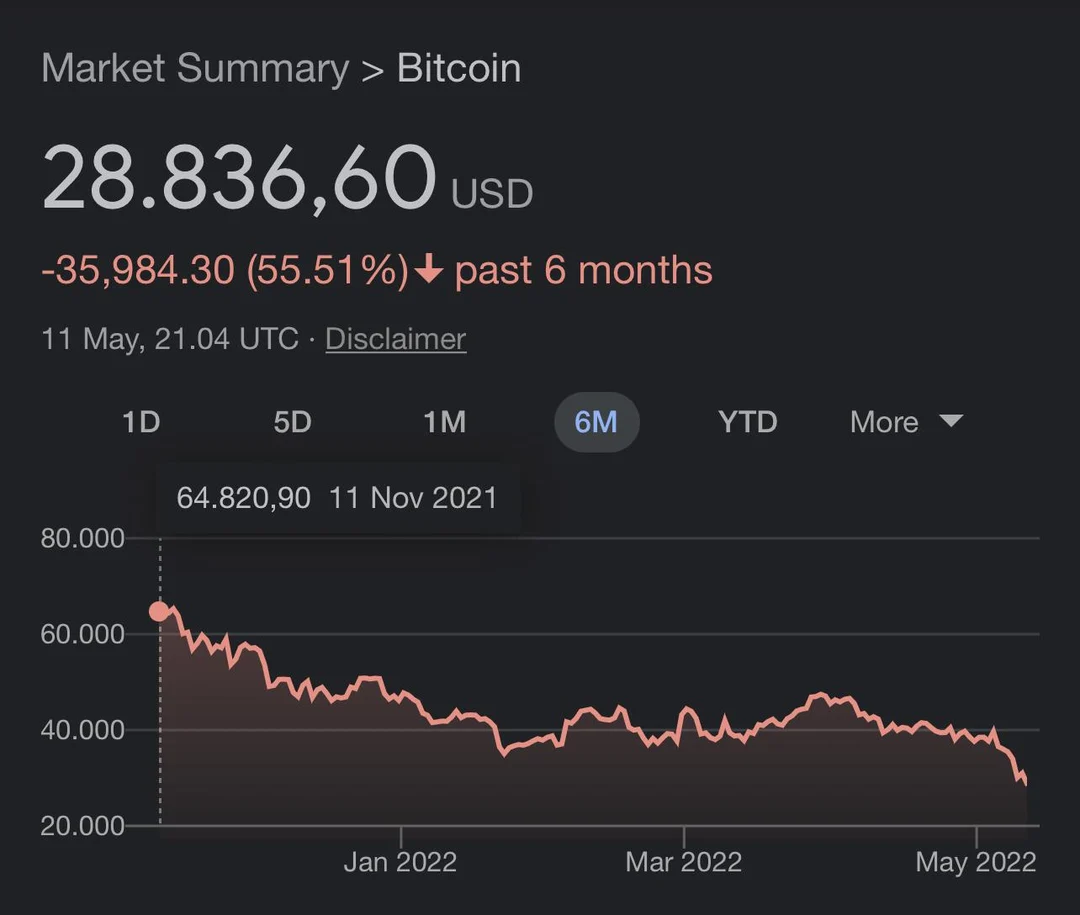Click the Mar 2022 axis label
This screenshot has width=1080, height=915.
tap(684, 861)
